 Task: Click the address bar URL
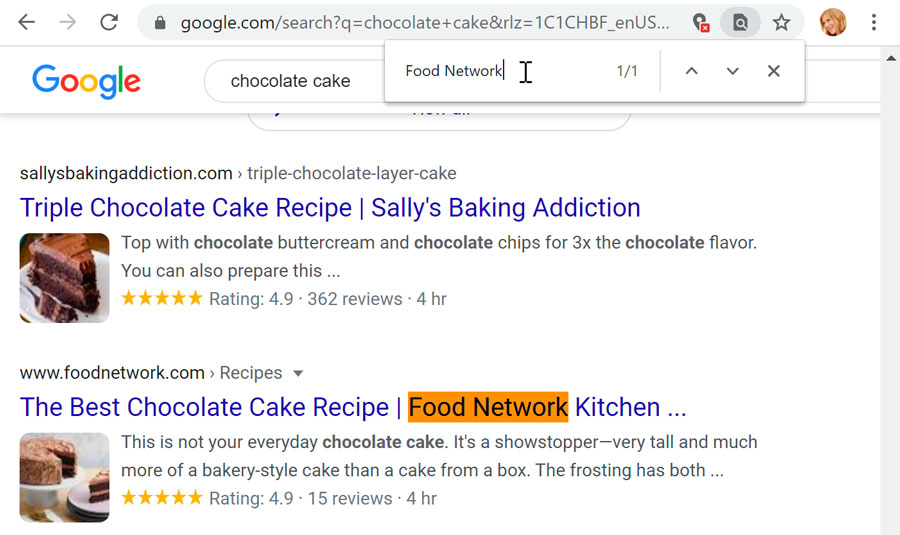[425, 23]
